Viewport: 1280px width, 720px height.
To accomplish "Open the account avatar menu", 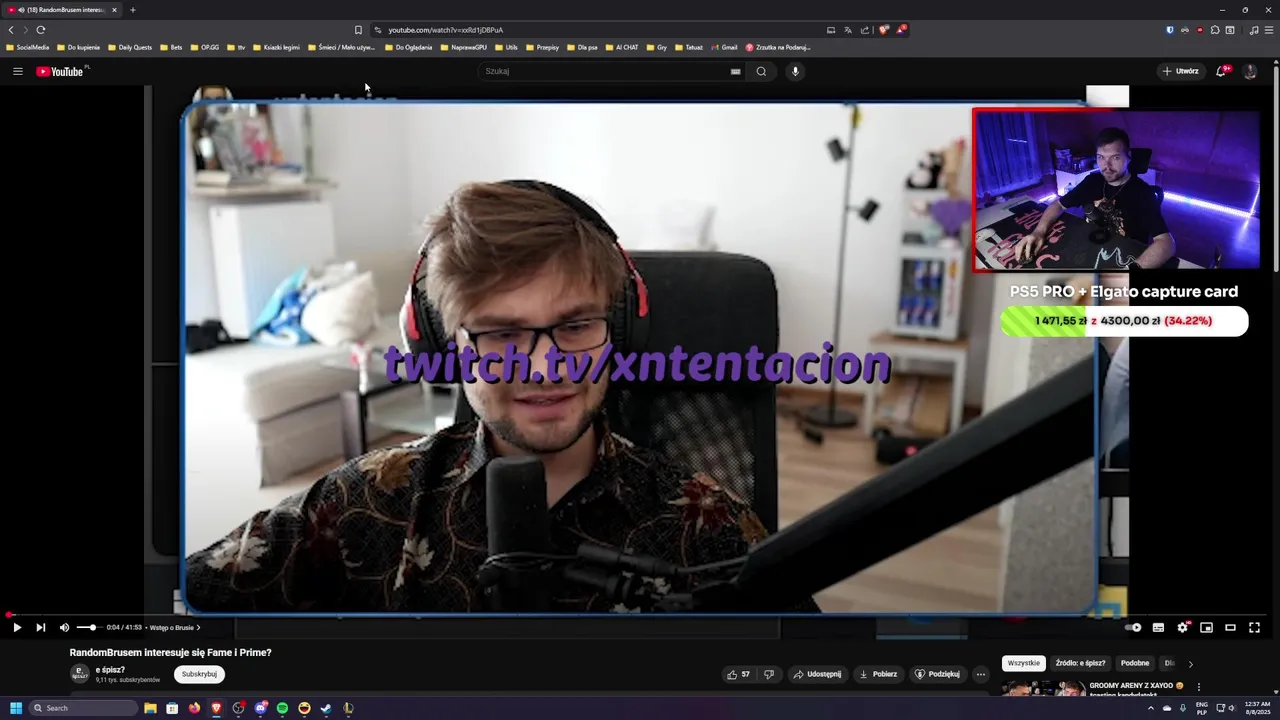I will 1249,71.
